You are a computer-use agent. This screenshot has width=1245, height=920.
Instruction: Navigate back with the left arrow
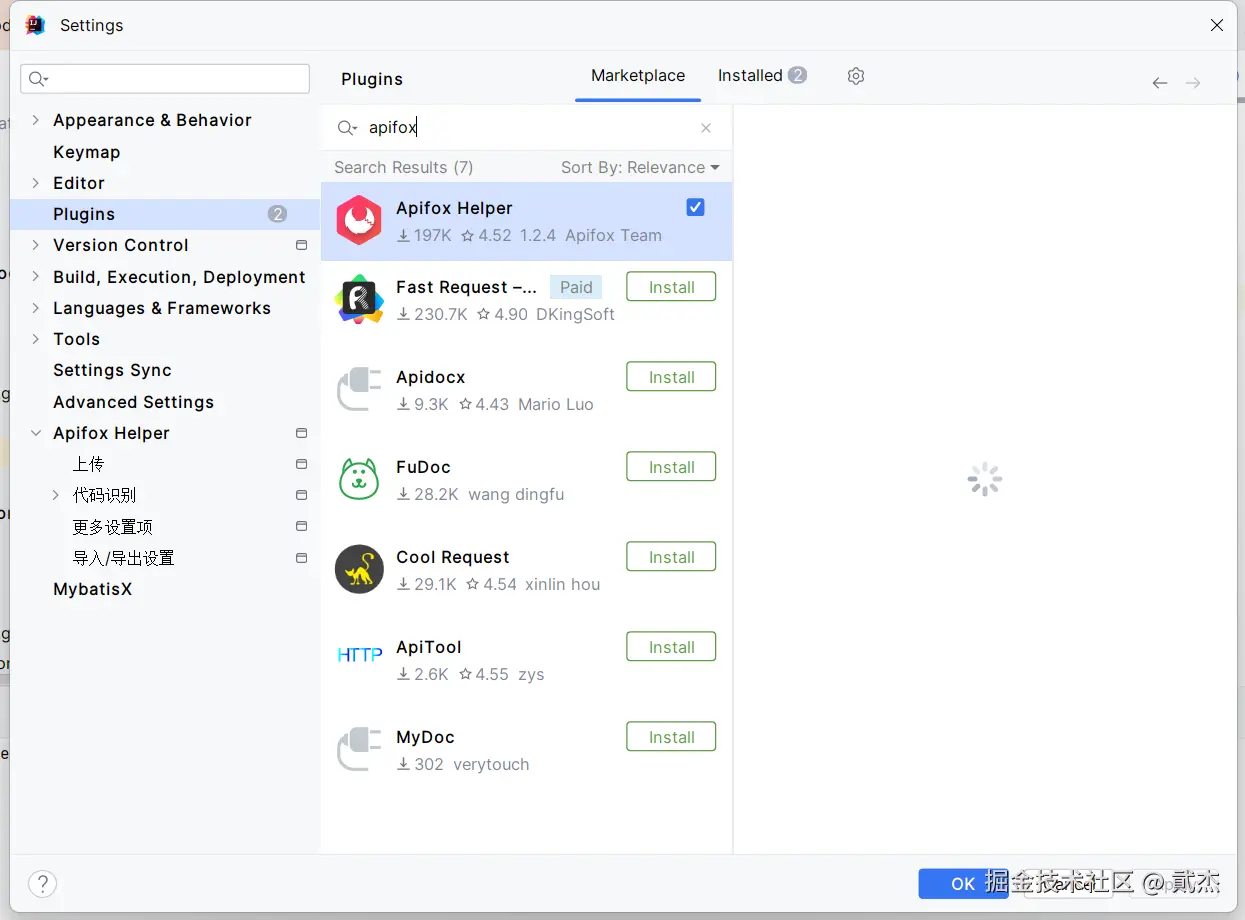(1159, 83)
